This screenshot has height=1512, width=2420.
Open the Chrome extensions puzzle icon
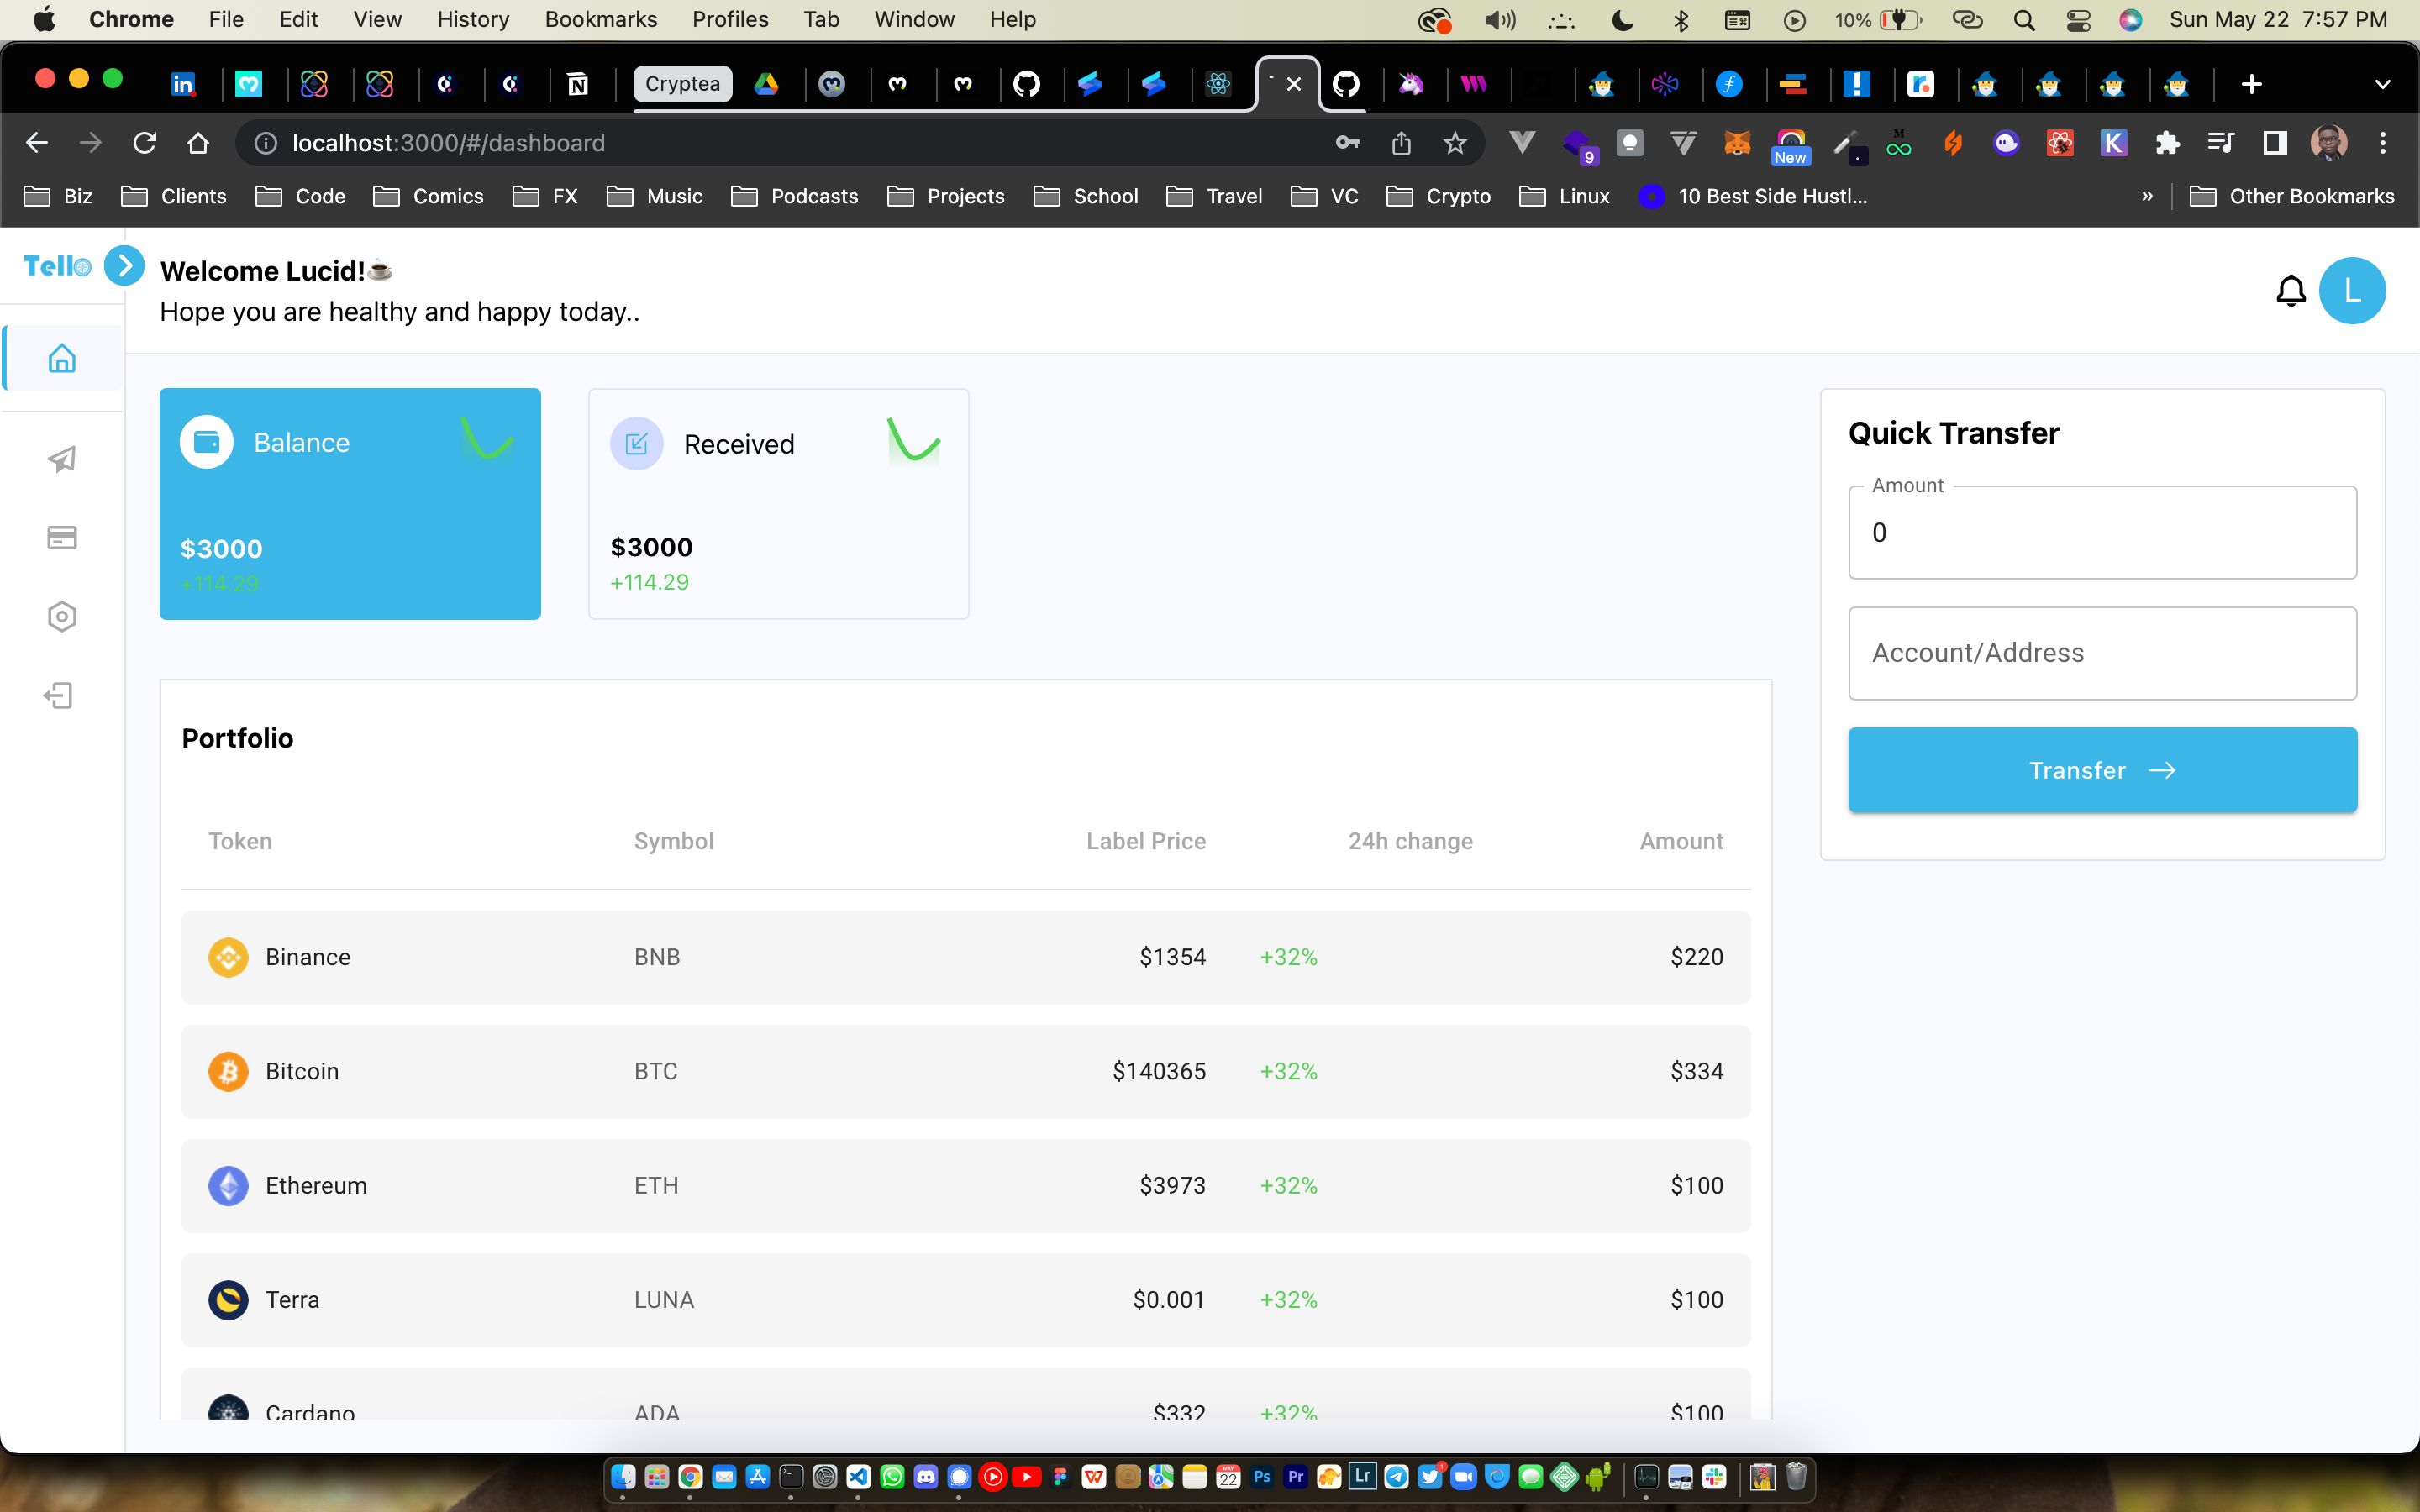tap(2167, 143)
